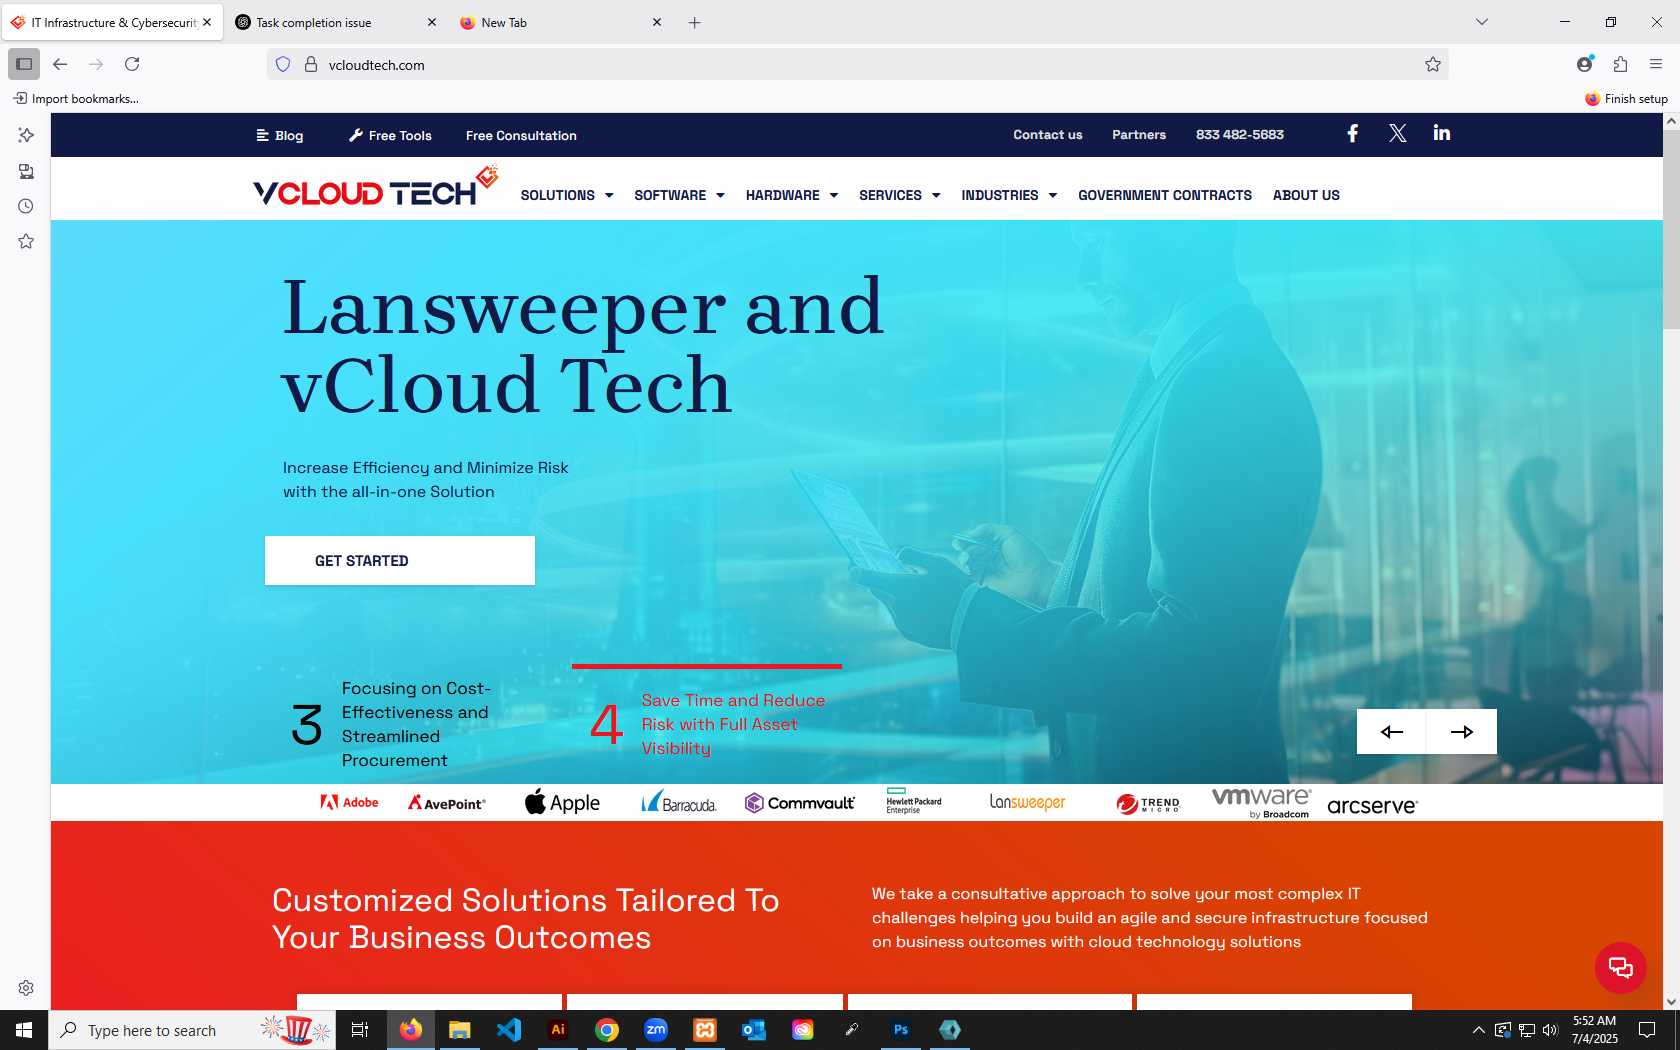The height and width of the screenshot is (1050, 1680).
Task: Show hidden system tray icons
Action: coord(1478,1030)
